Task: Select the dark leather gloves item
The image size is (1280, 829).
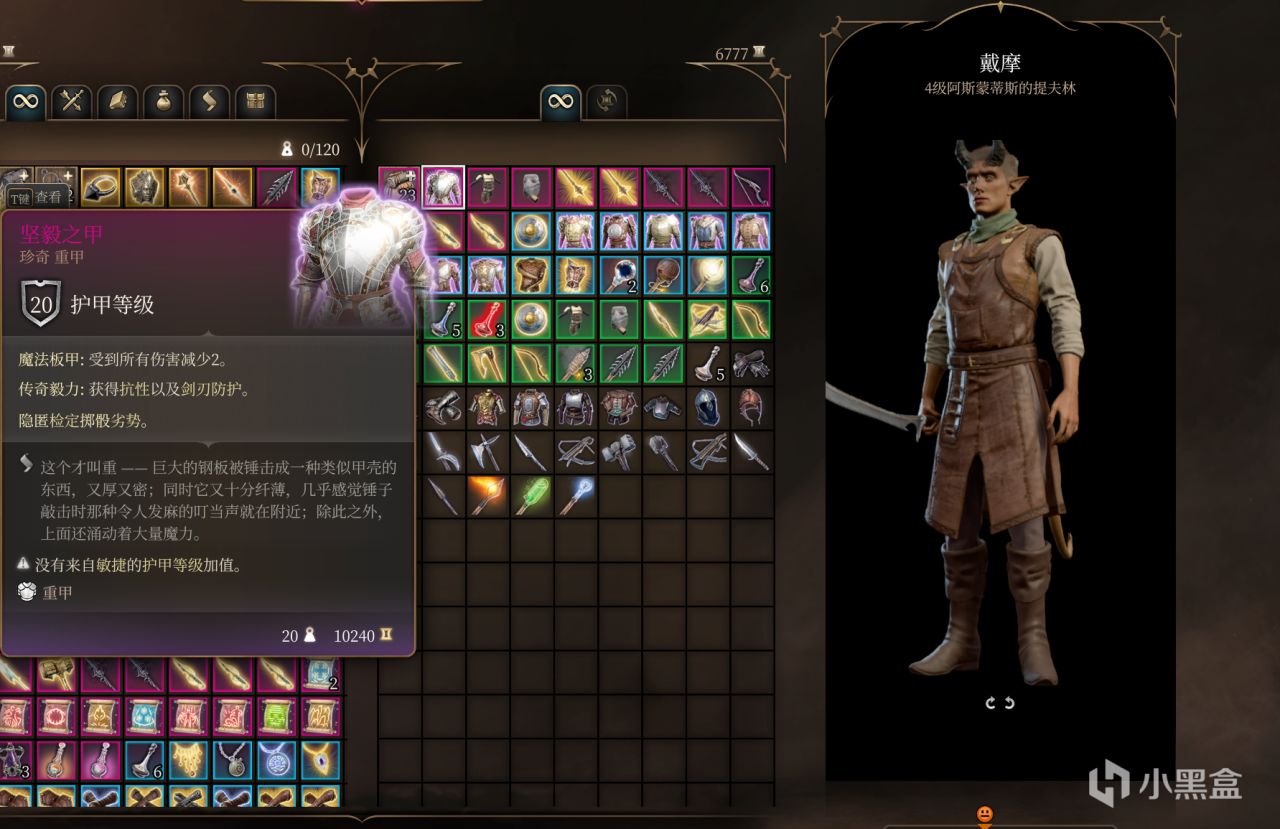Action: tap(751, 363)
